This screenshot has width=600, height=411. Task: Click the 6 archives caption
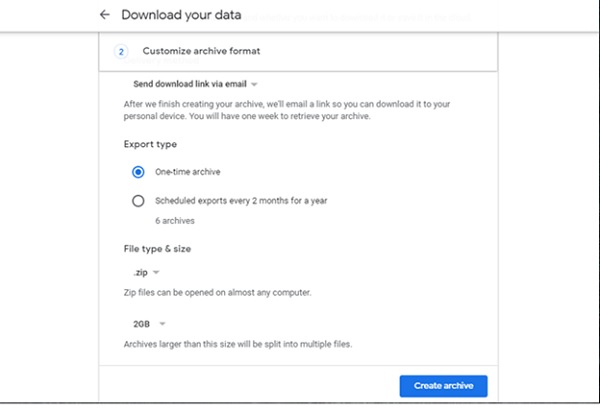(x=175, y=221)
